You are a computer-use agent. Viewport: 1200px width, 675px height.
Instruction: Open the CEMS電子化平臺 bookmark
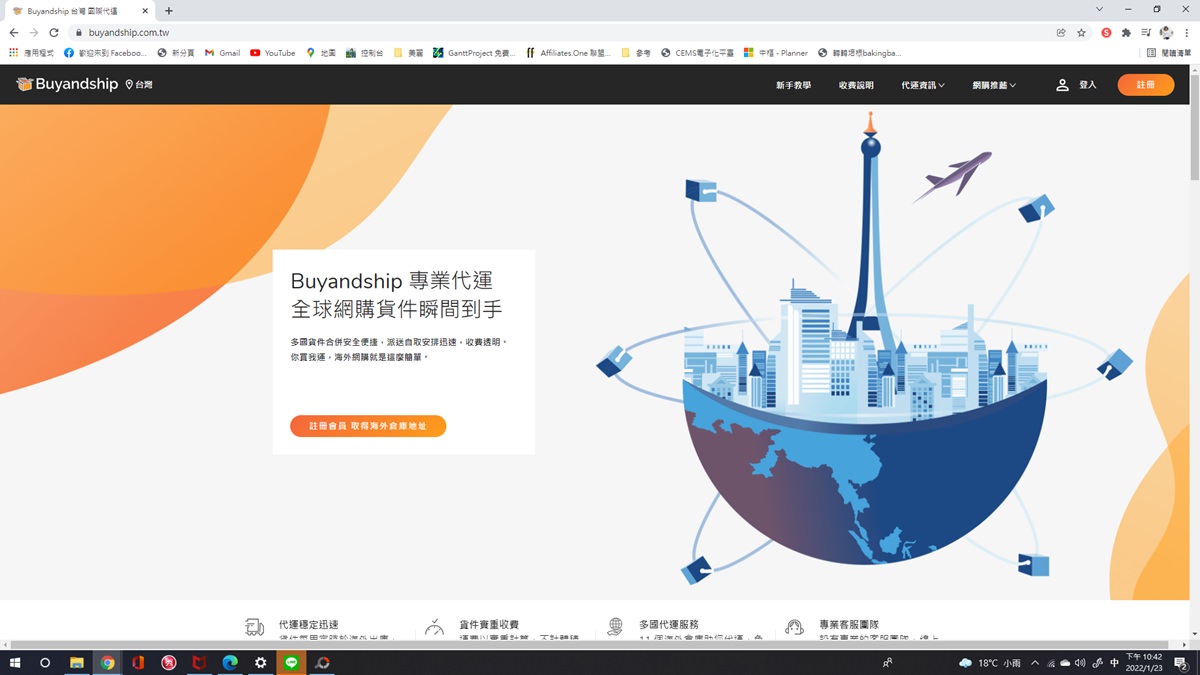click(697, 53)
